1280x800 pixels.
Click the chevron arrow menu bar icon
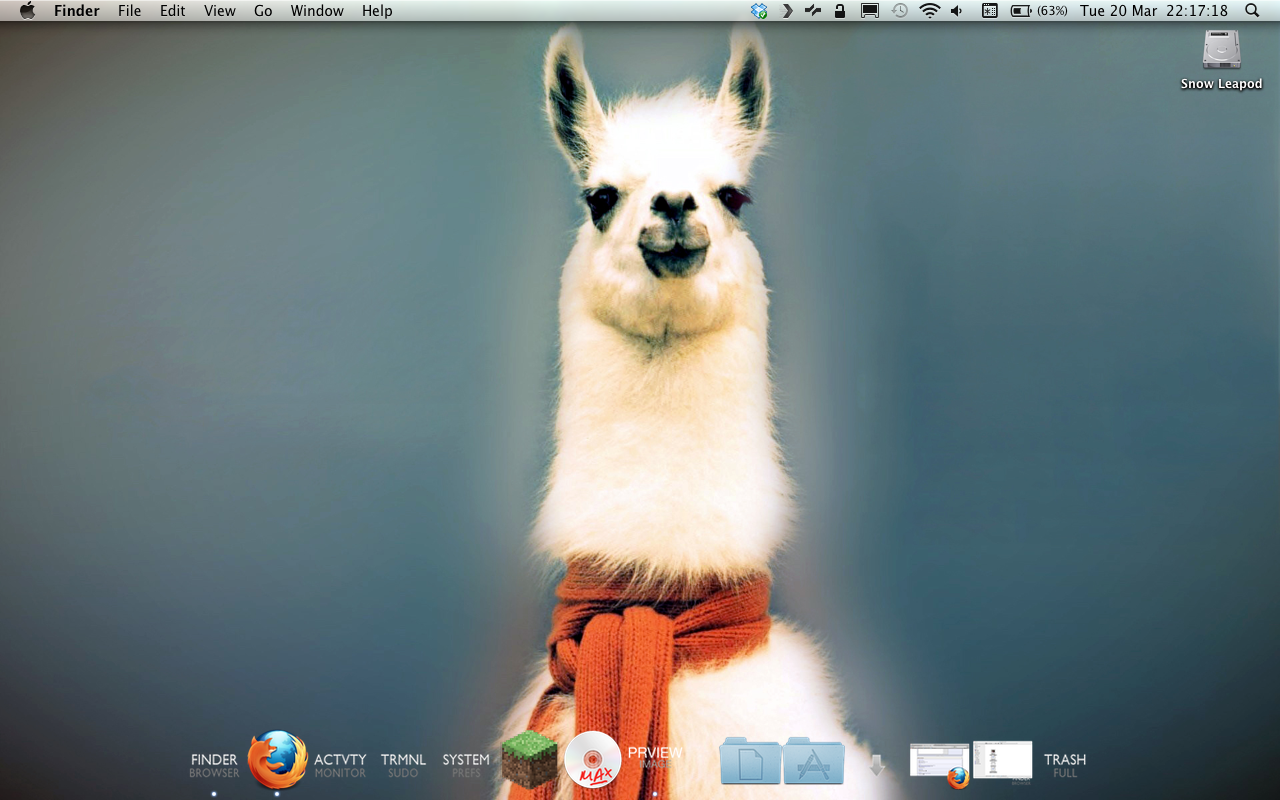[787, 11]
